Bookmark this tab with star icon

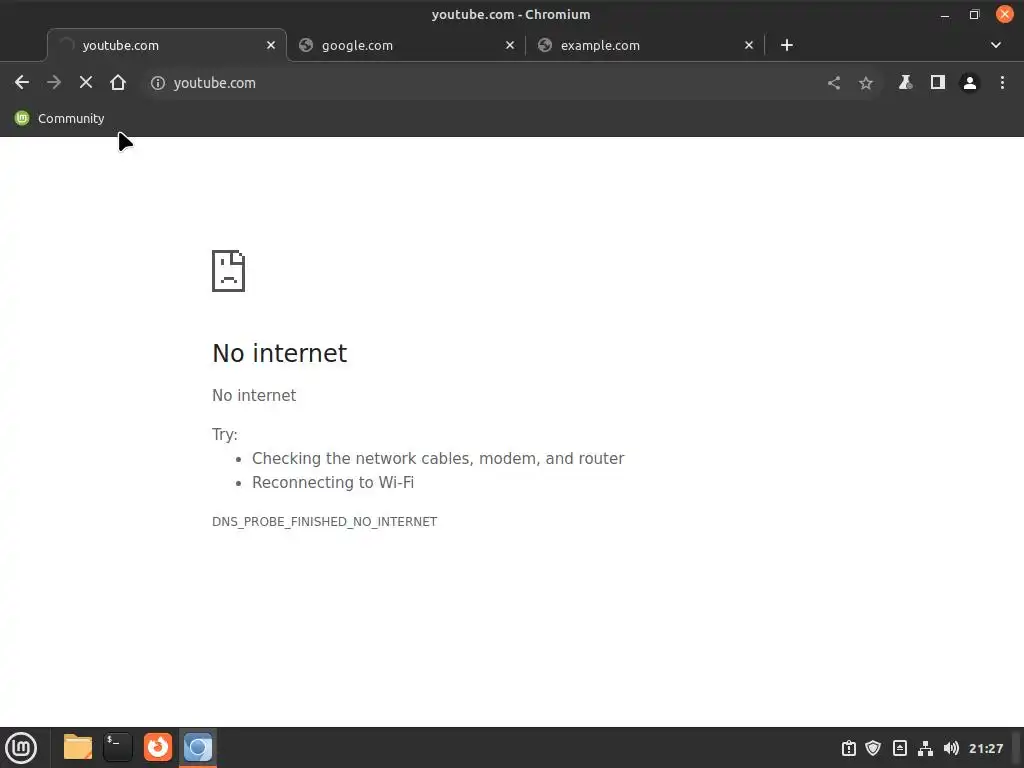tap(866, 83)
